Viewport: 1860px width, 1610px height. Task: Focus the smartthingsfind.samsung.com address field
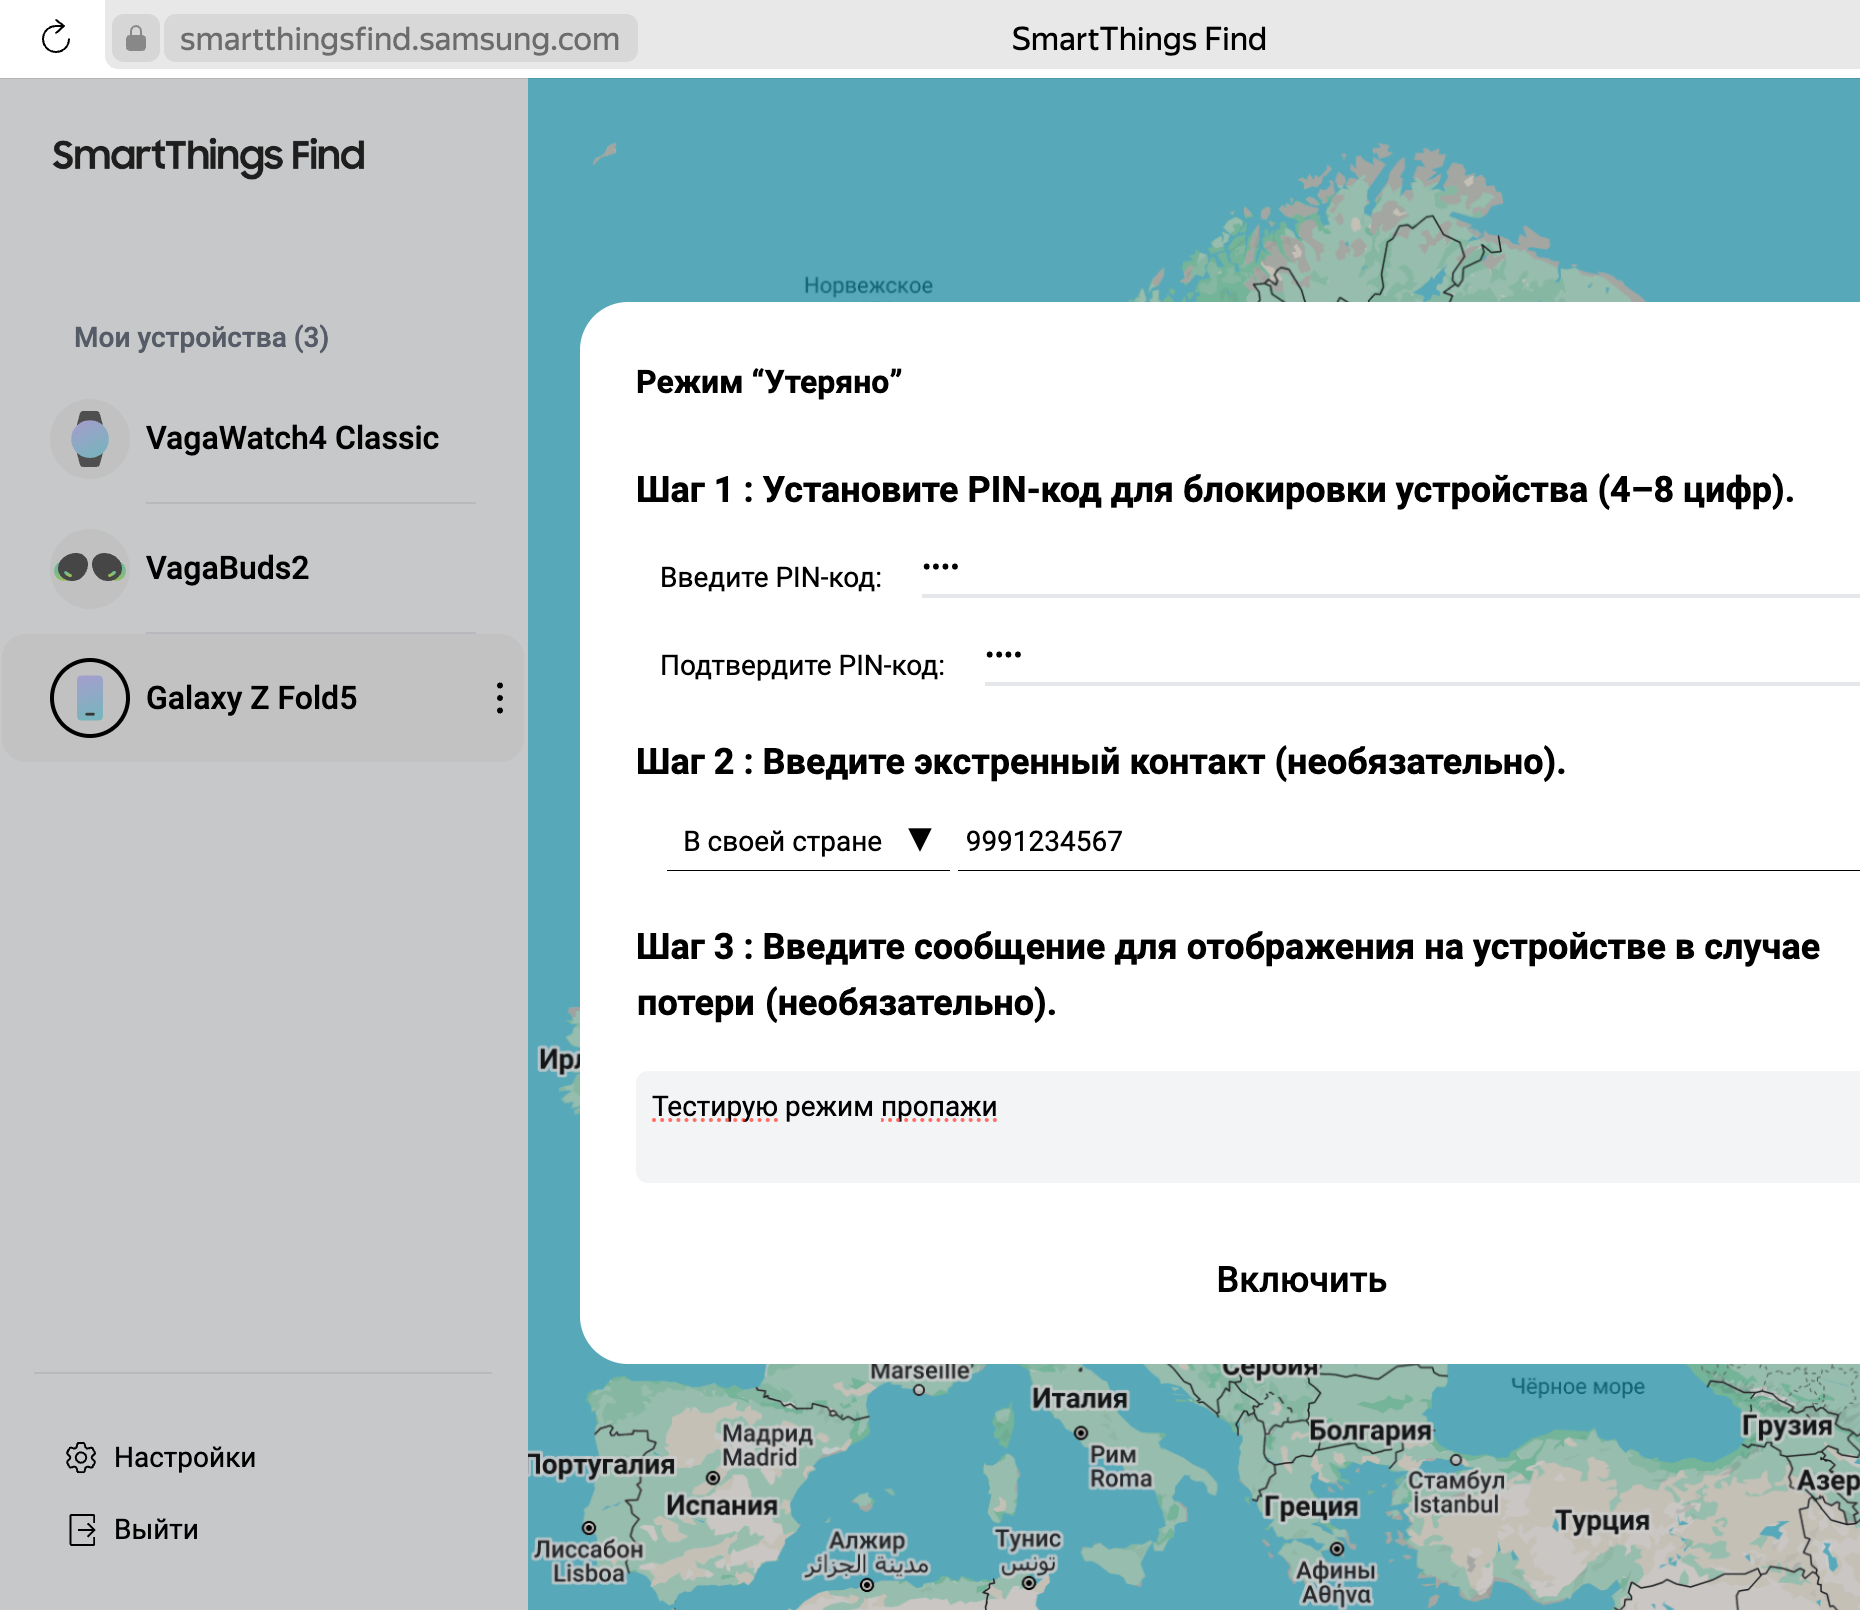click(400, 39)
